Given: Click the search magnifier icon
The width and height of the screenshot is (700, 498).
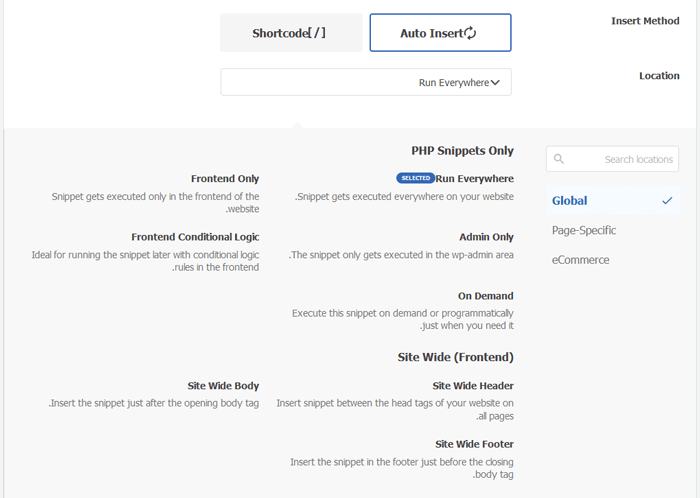Looking at the screenshot, I should click(x=559, y=159).
